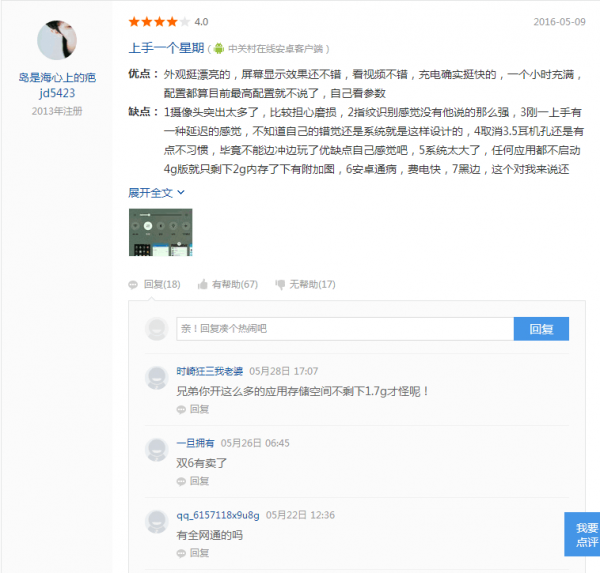Click the four-star rating stars
Screen dimensions: 600x573
158,21
